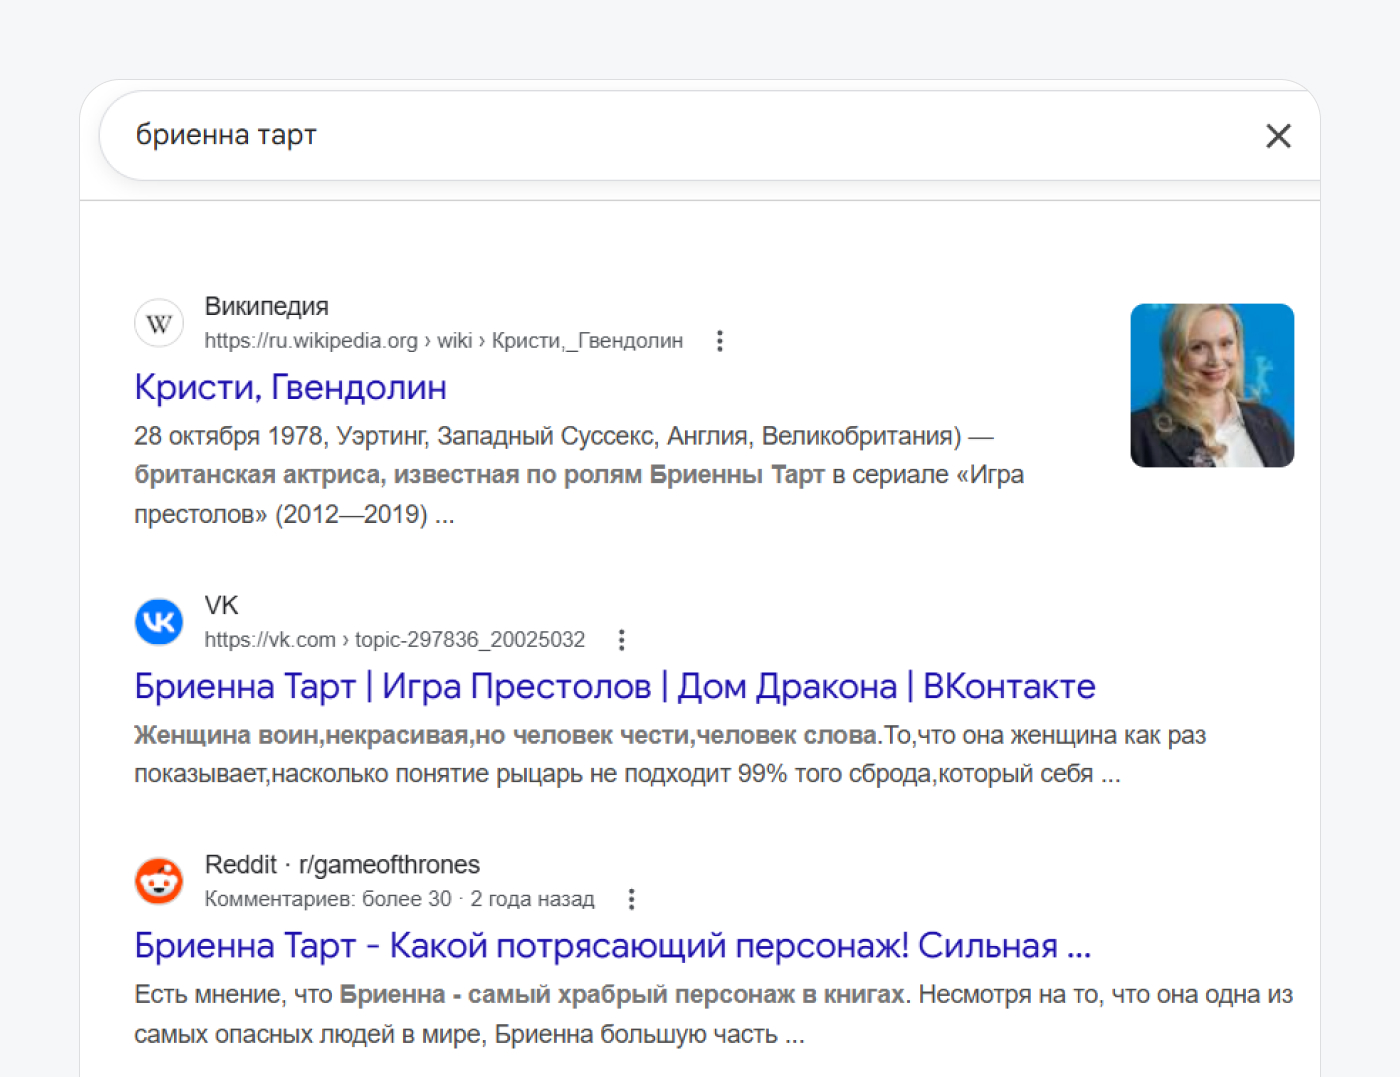Clear the search query with the X icon
Viewport: 1400px width, 1077px height.
pos(1278,136)
